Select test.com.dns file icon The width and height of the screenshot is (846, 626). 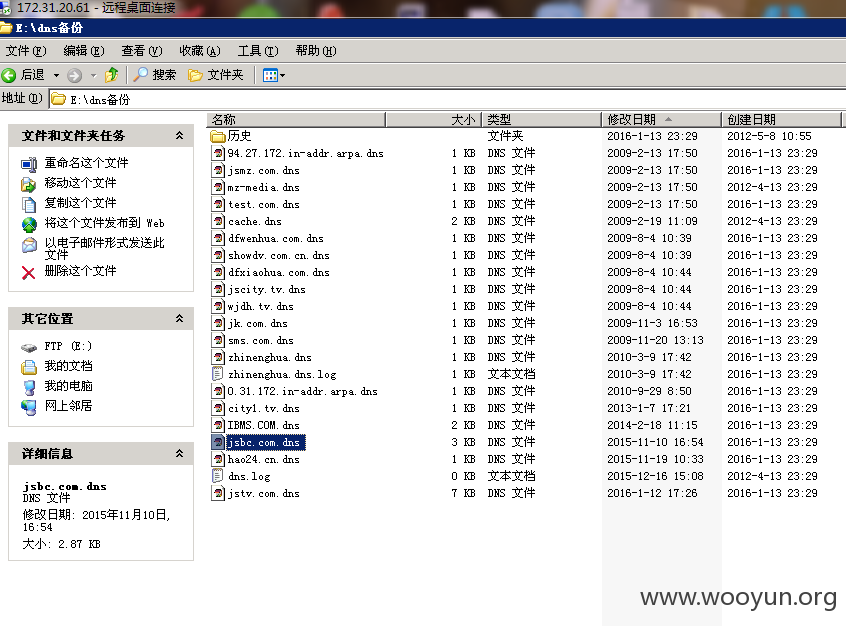coord(218,204)
